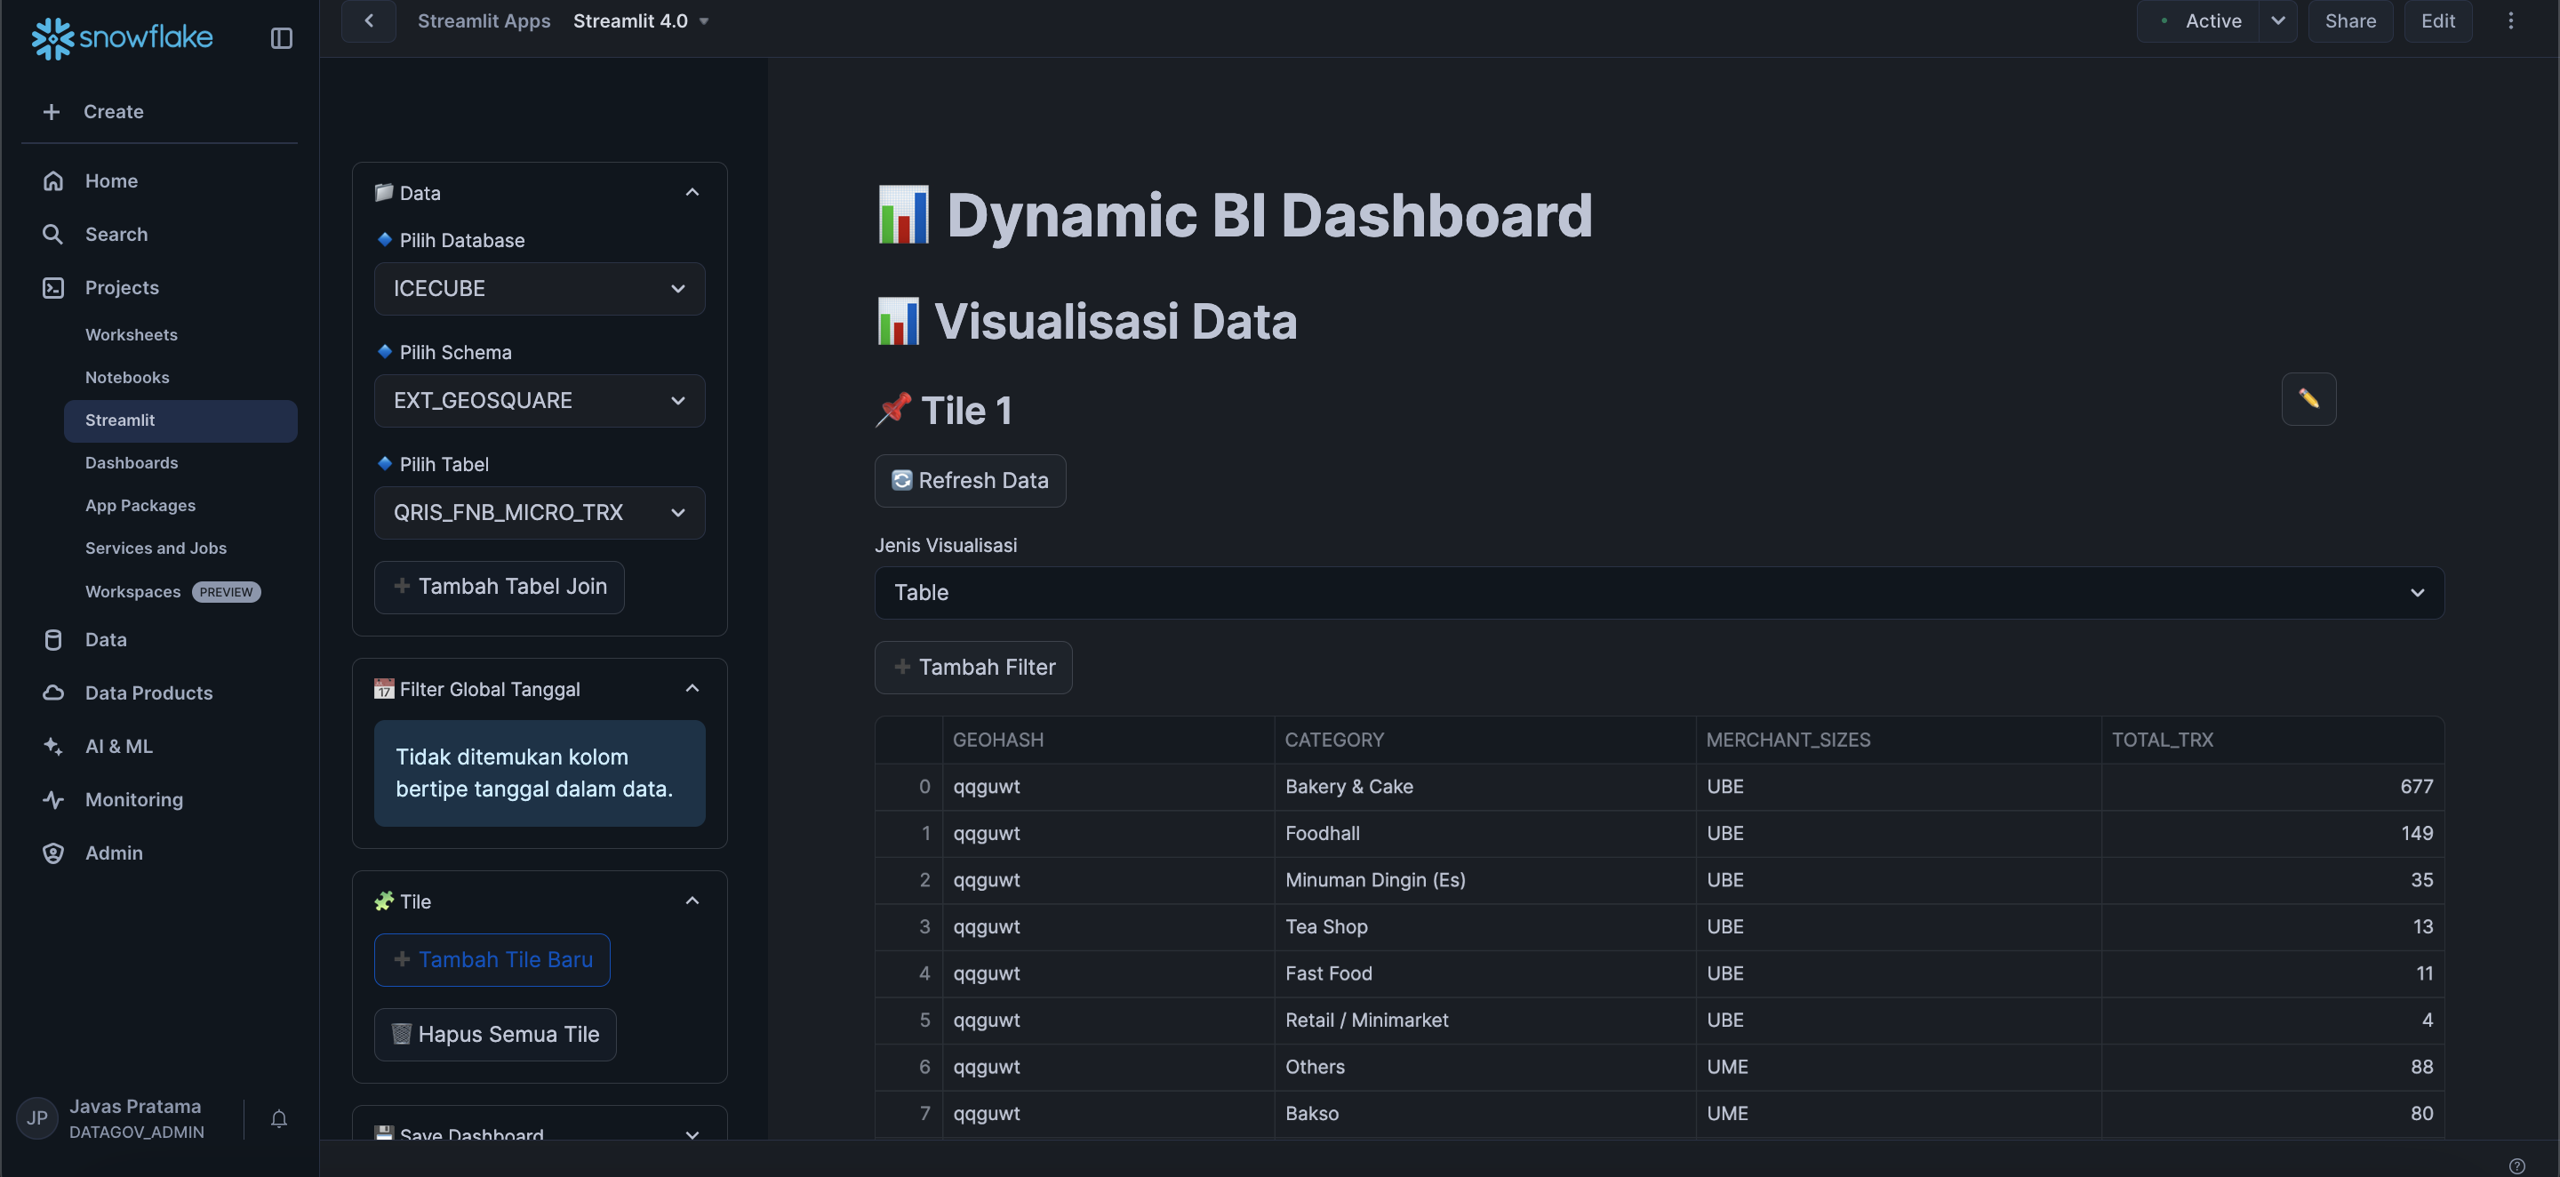
Task: Click the Create plus icon
Action: tap(51, 112)
